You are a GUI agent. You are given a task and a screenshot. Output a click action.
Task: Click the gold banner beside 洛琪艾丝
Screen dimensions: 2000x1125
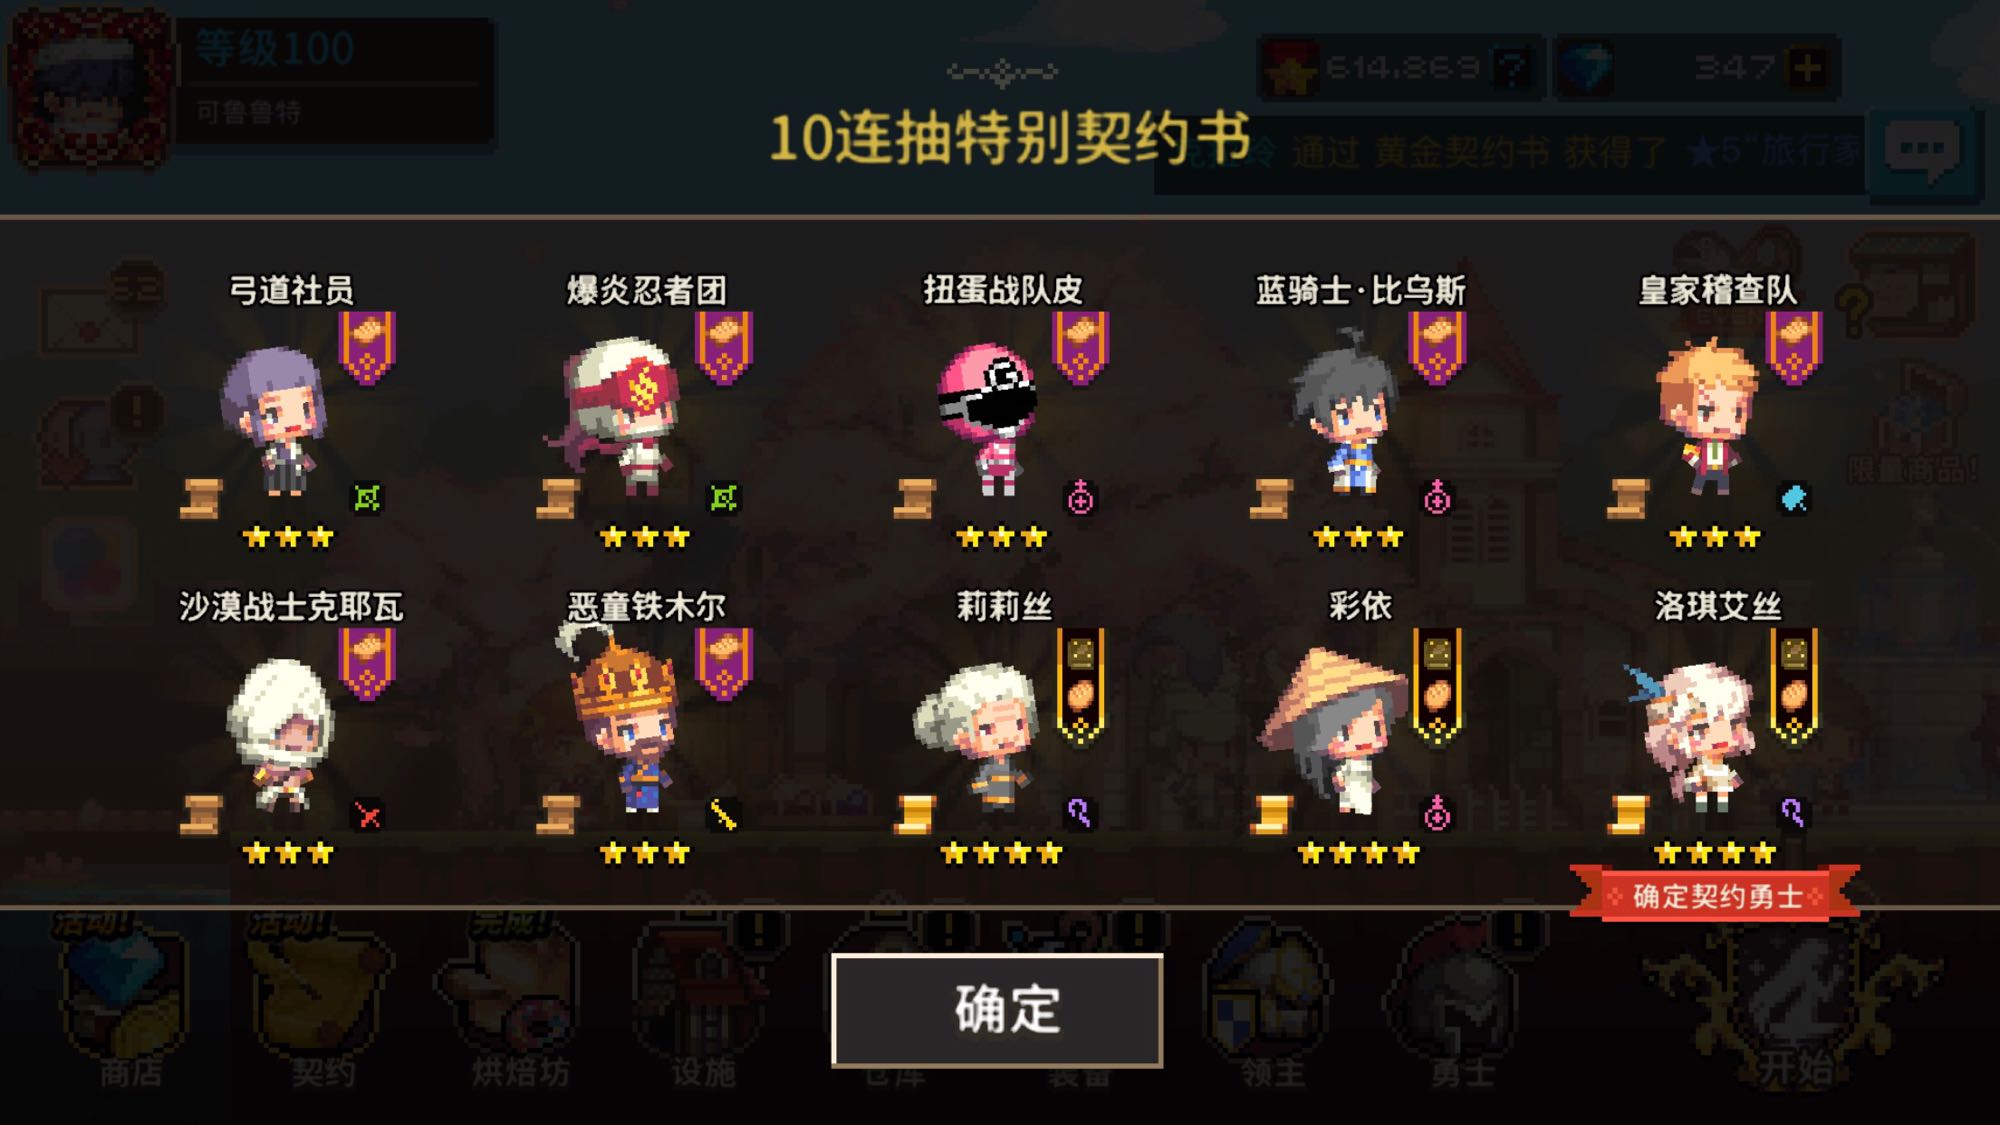[x=1794, y=686]
